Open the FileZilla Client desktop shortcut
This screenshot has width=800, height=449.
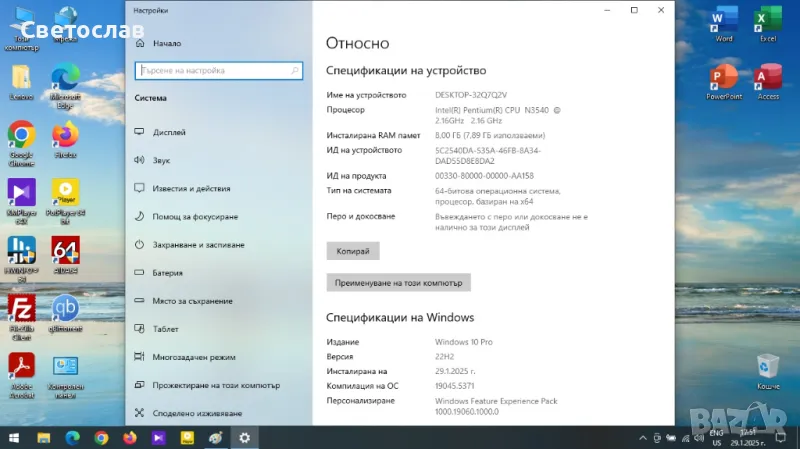21,307
